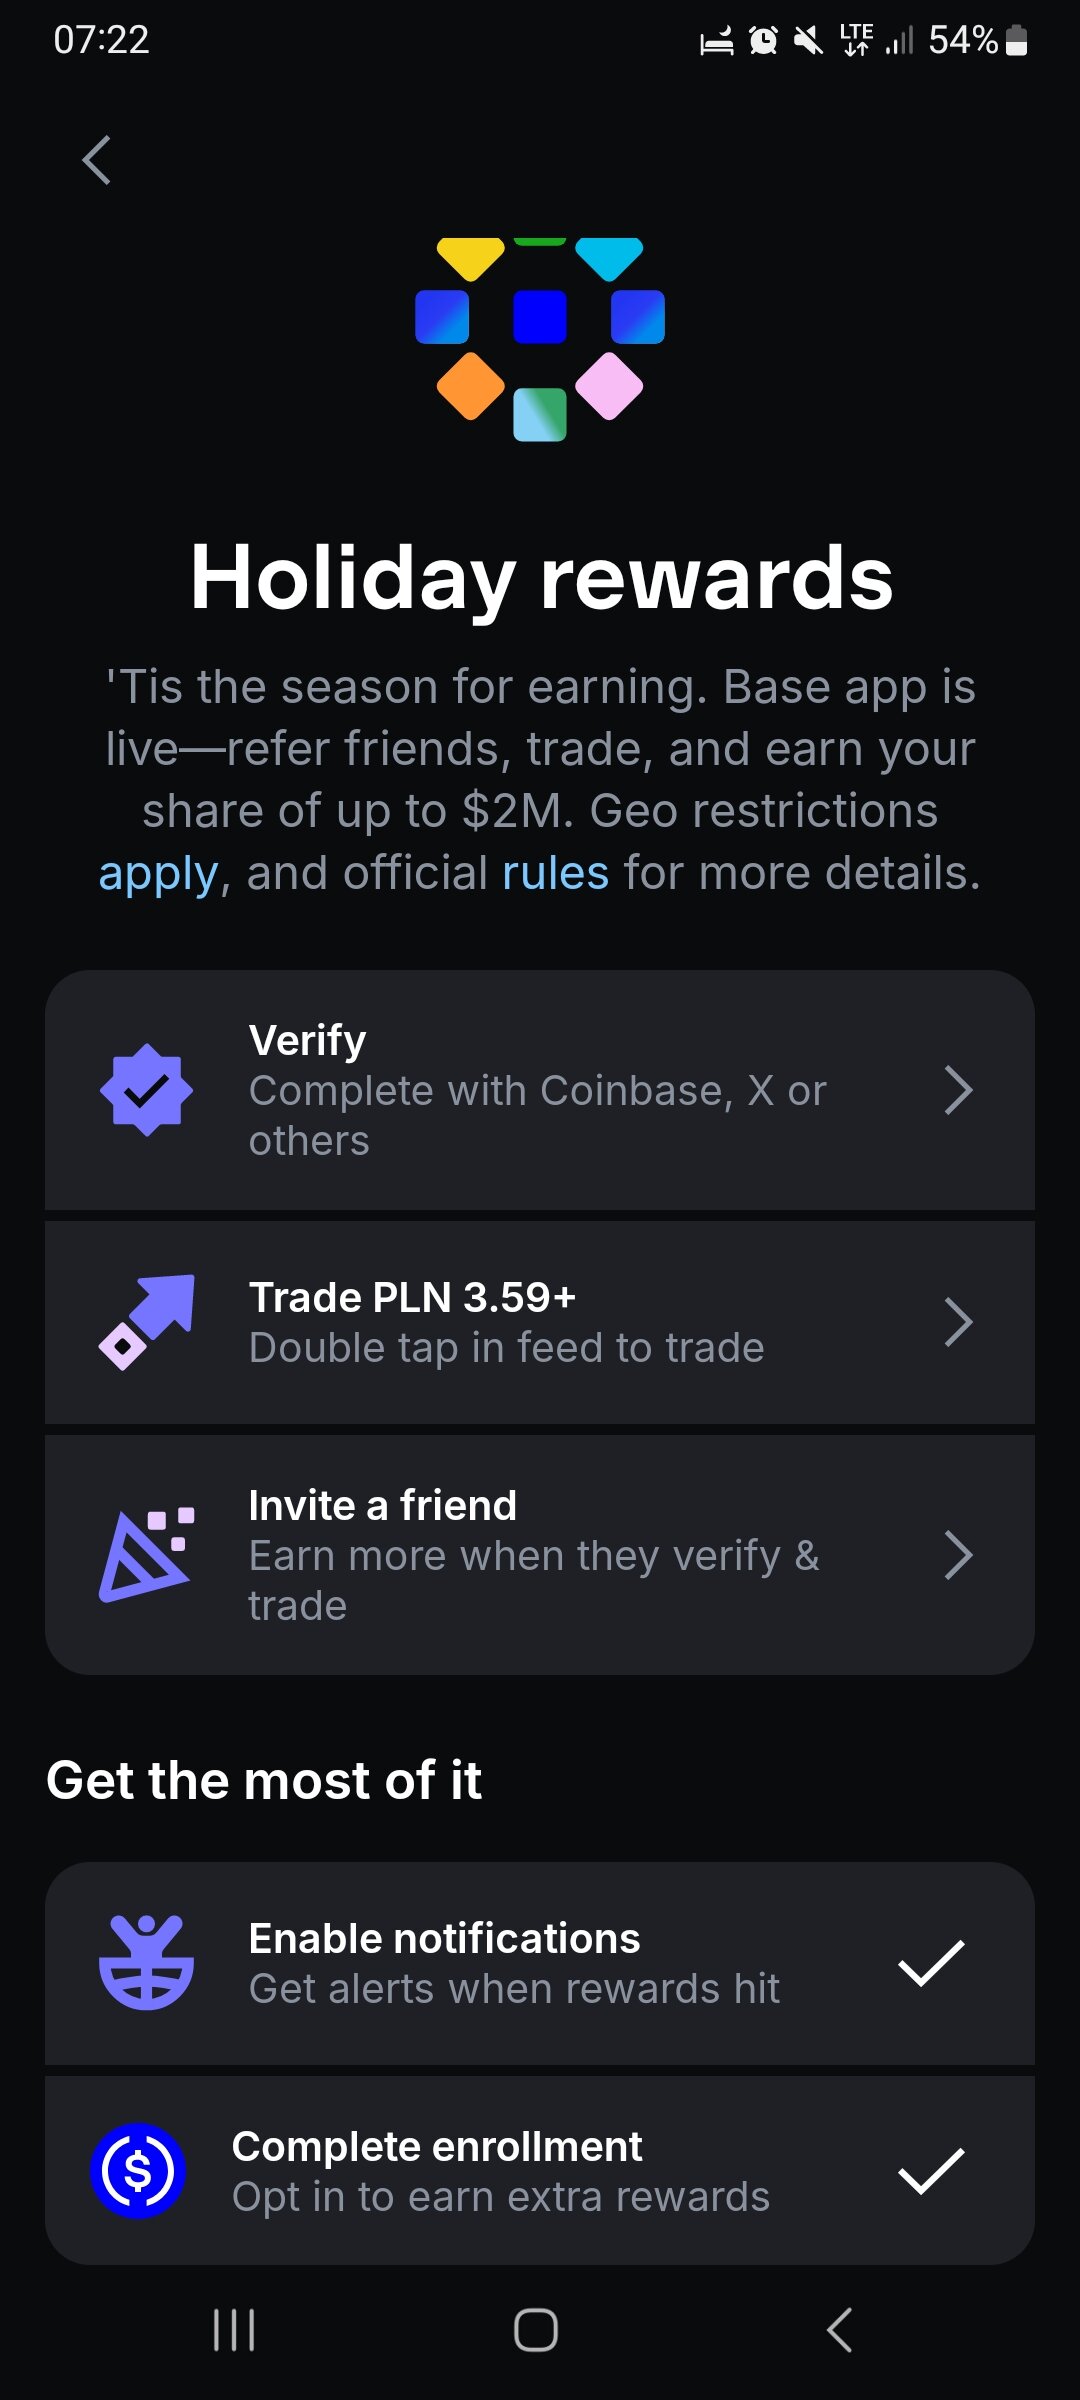Tap the blue dollar coin icon

coord(138,2170)
